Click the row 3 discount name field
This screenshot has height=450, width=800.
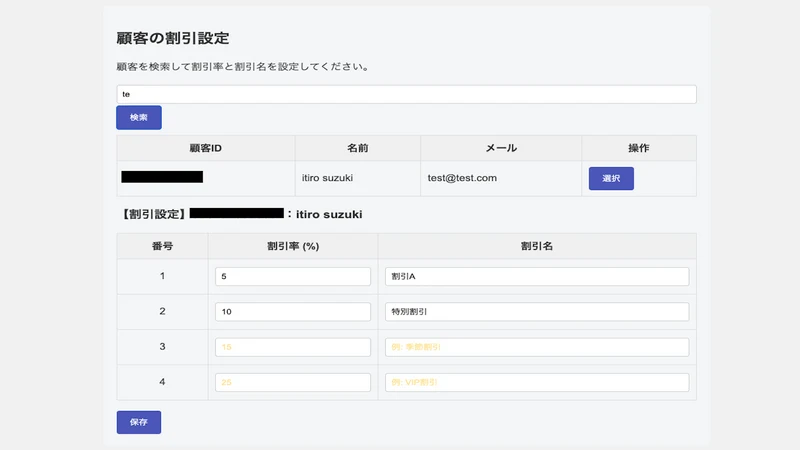point(537,347)
